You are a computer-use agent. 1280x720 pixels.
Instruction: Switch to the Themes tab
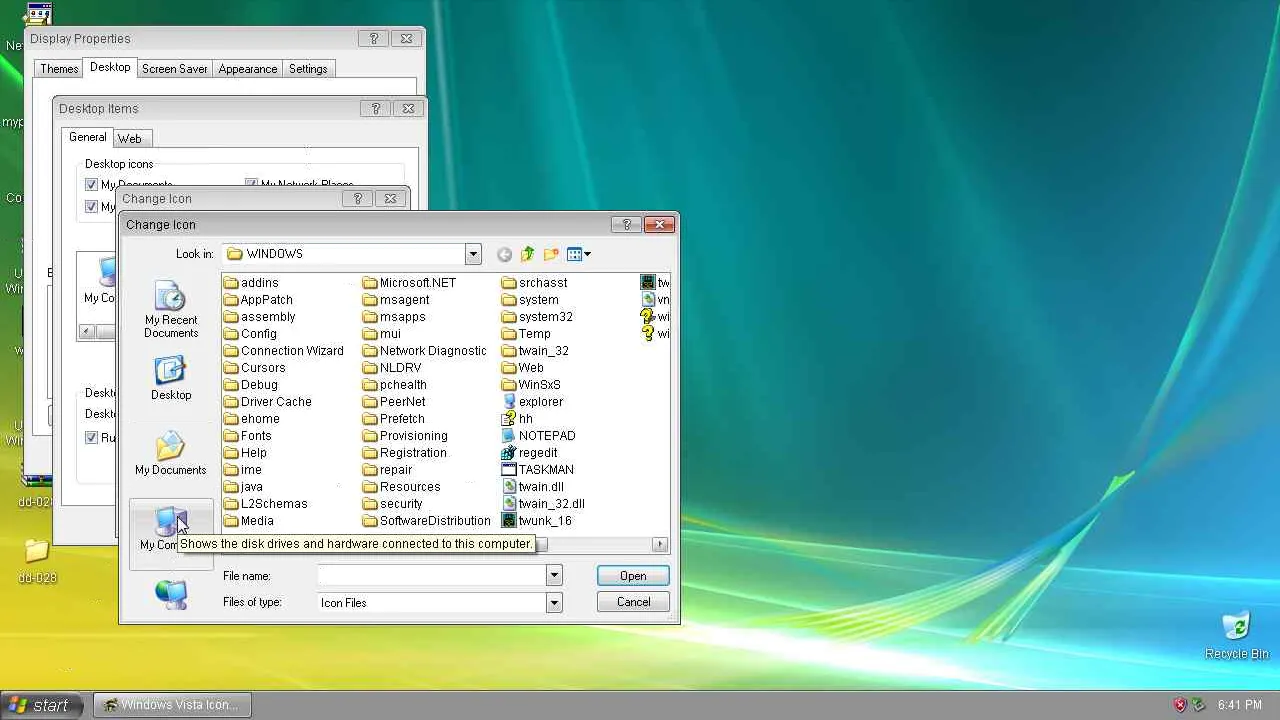pos(59,69)
